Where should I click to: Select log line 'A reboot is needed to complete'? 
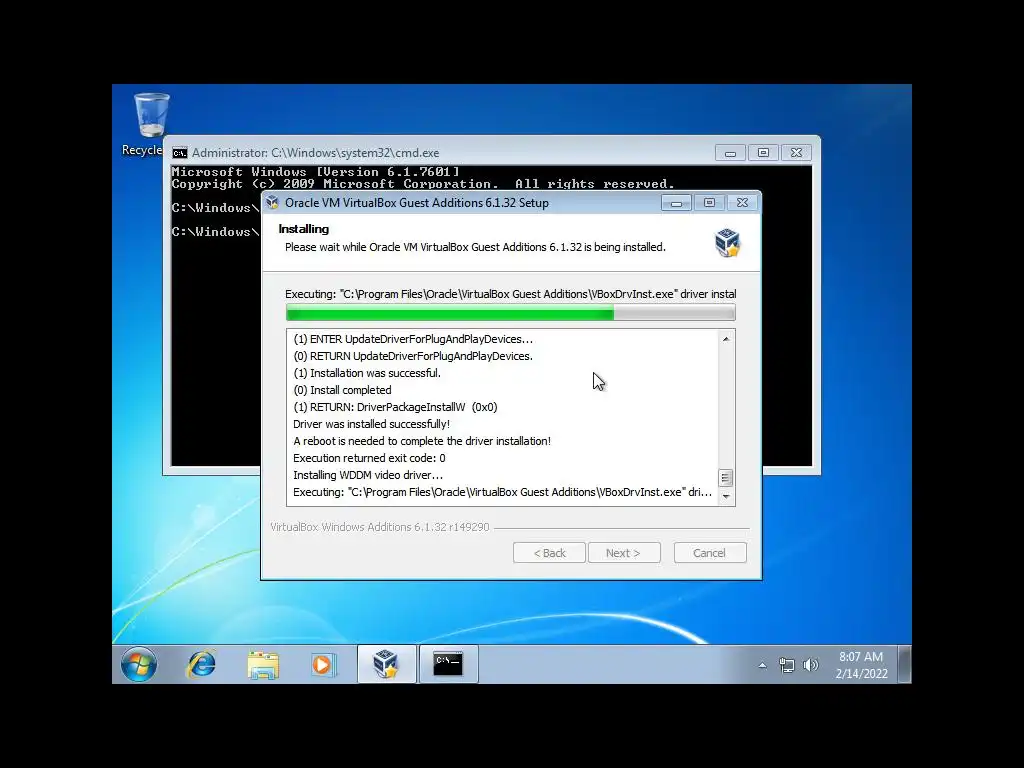tap(422, 441)
